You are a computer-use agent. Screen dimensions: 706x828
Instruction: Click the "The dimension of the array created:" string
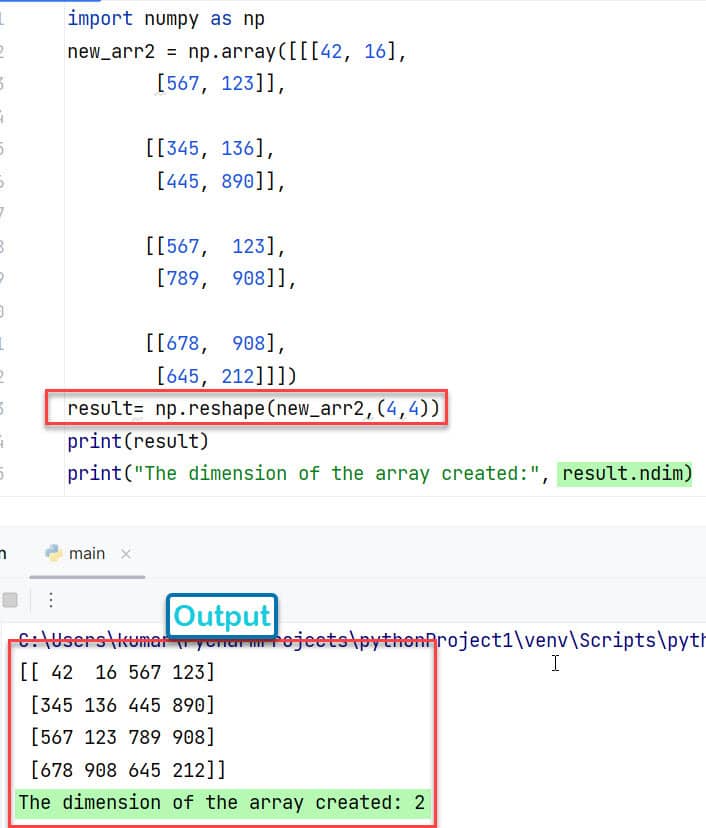coord(336,474)
